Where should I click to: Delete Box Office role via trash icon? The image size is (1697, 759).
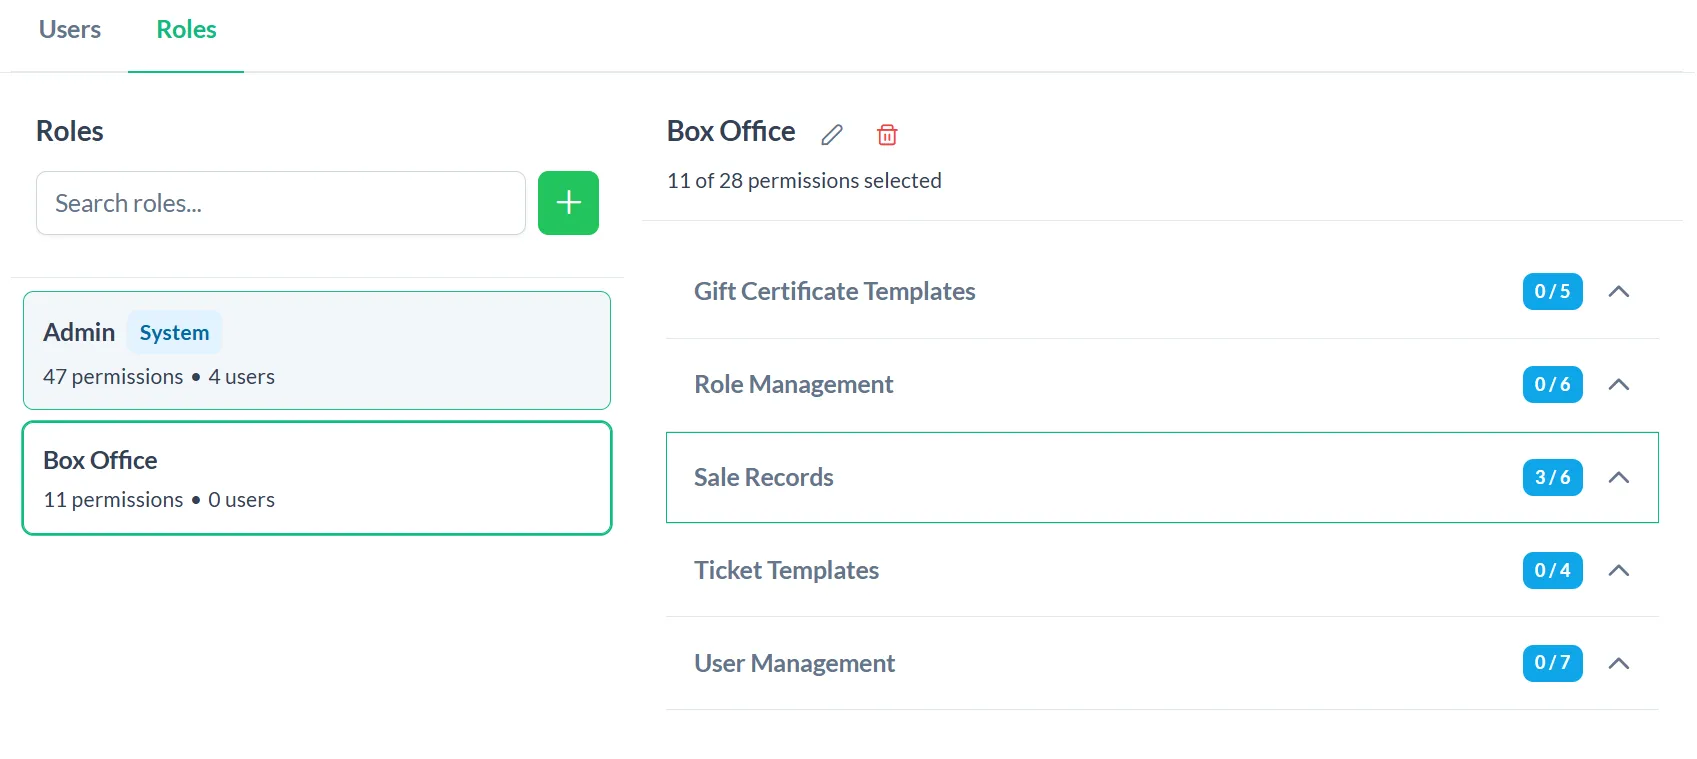(x=887, y=134)
